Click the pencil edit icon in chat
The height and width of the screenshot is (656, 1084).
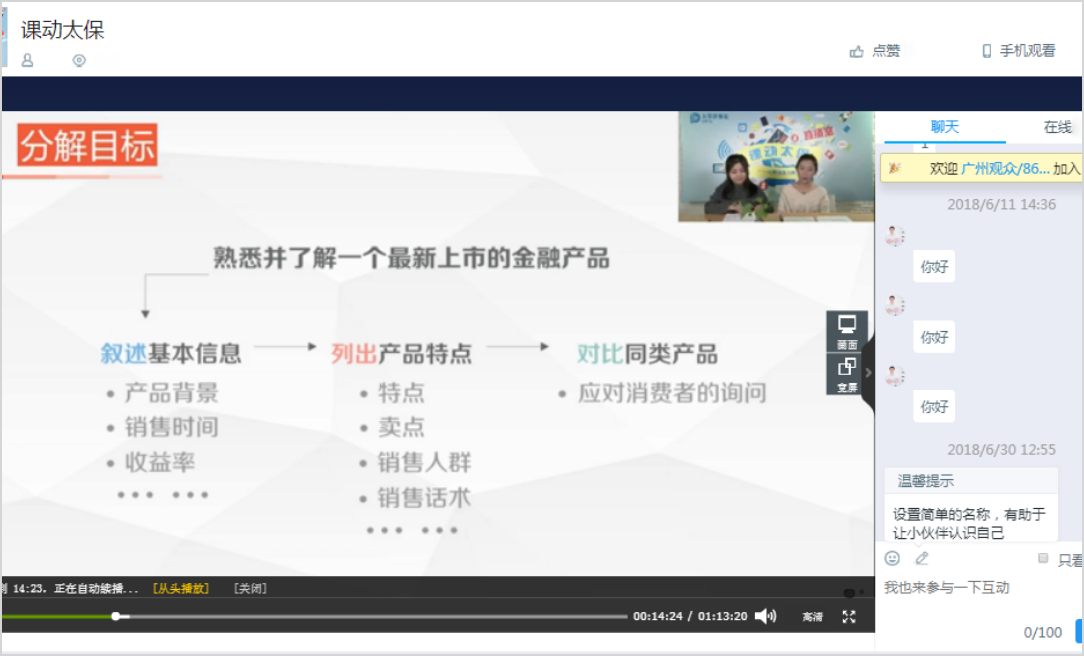pyautogui.click(x=921, y=558)
